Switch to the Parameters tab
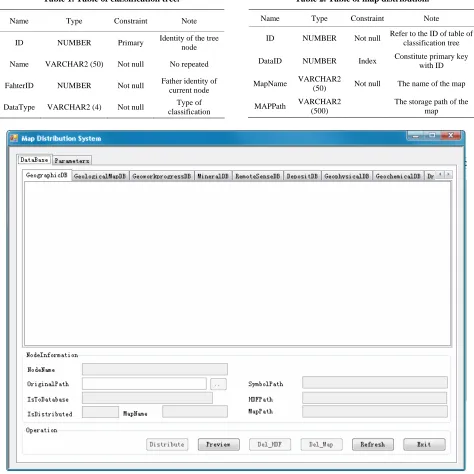Image resolution: width=474 pixels, height=474 pixels. pos(72,161)
